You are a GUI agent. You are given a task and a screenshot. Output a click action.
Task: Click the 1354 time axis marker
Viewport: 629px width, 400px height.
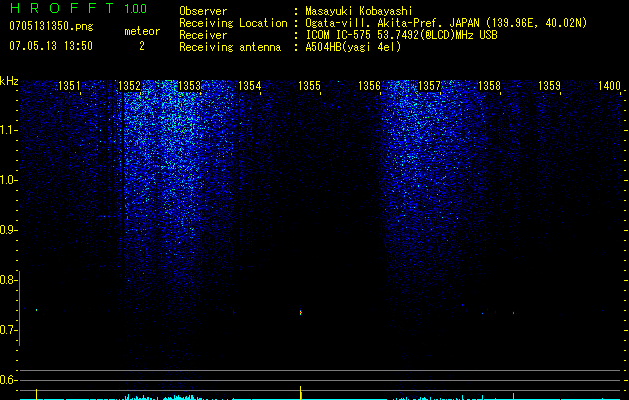(250, 86)
